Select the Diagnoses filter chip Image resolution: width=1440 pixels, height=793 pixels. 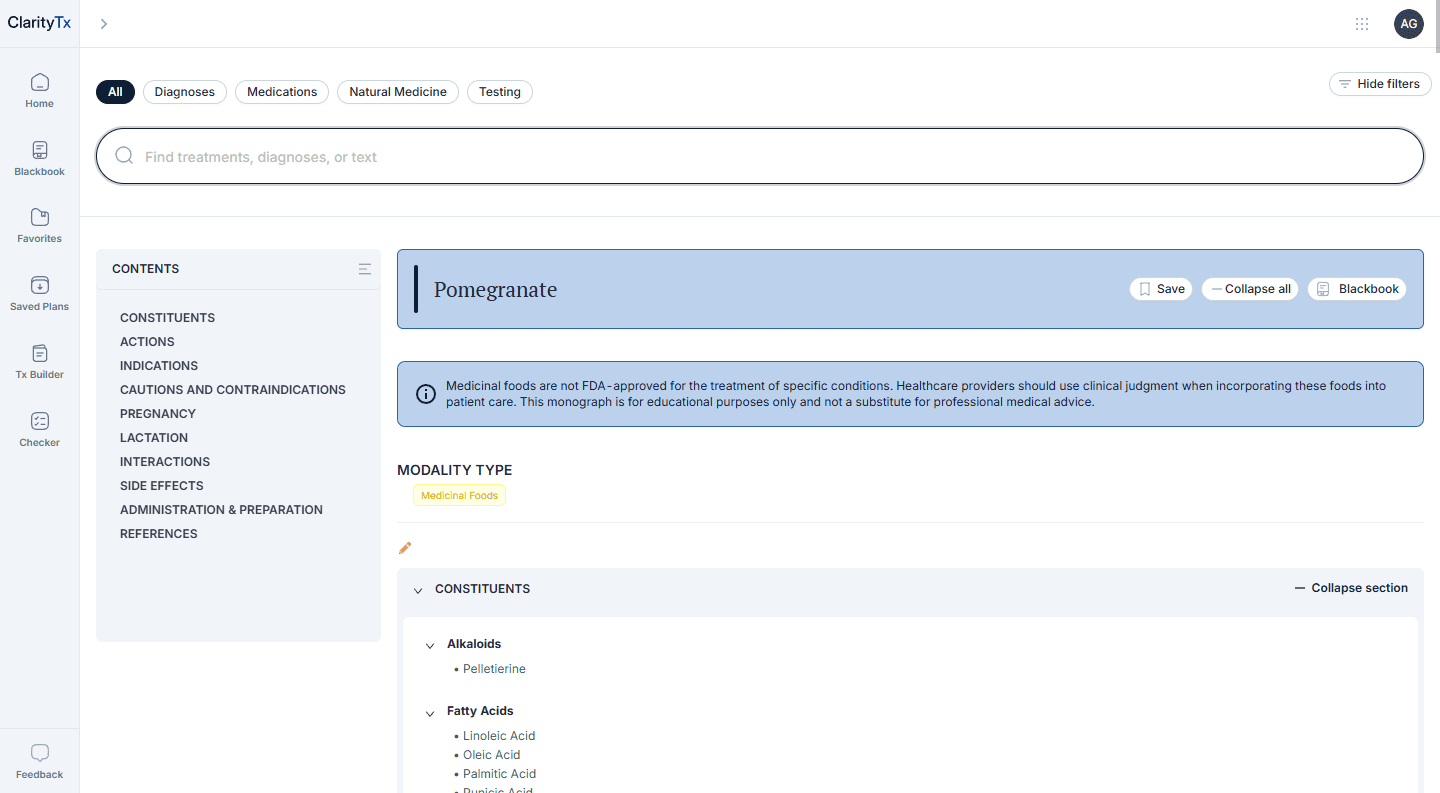point(185,92)
